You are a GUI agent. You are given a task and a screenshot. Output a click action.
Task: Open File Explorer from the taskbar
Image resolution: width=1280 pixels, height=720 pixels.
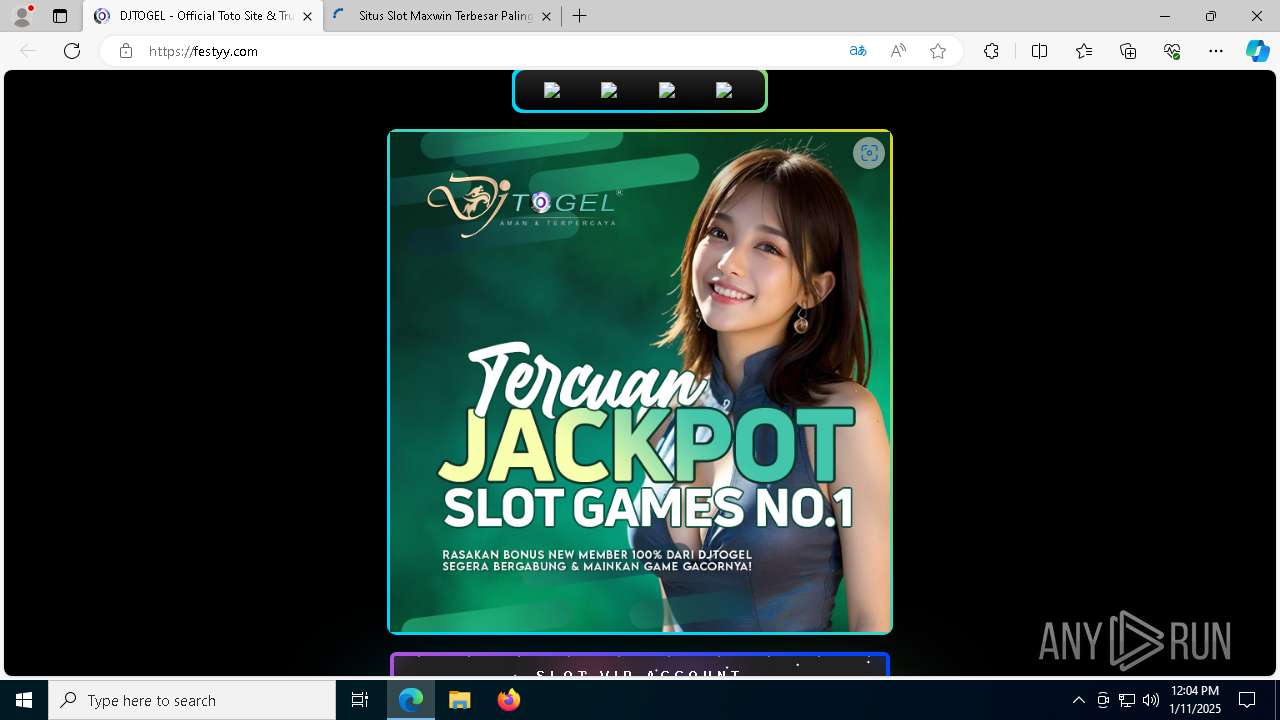460,700
